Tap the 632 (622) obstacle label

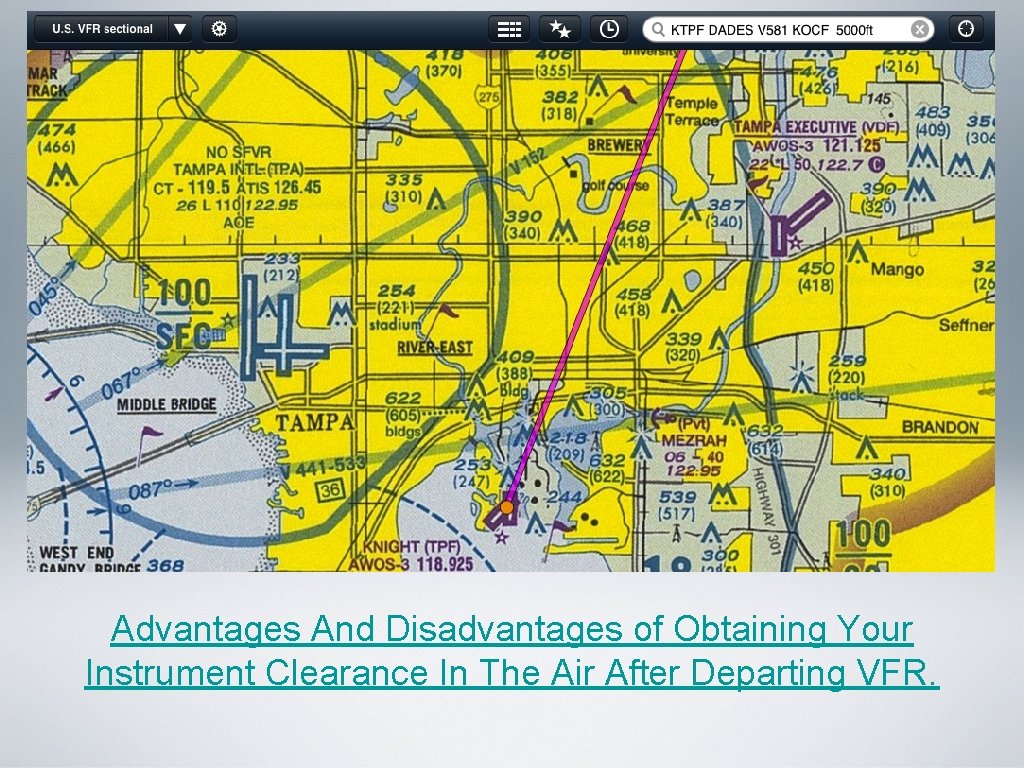pyautogui.click(x=606, y=469)
